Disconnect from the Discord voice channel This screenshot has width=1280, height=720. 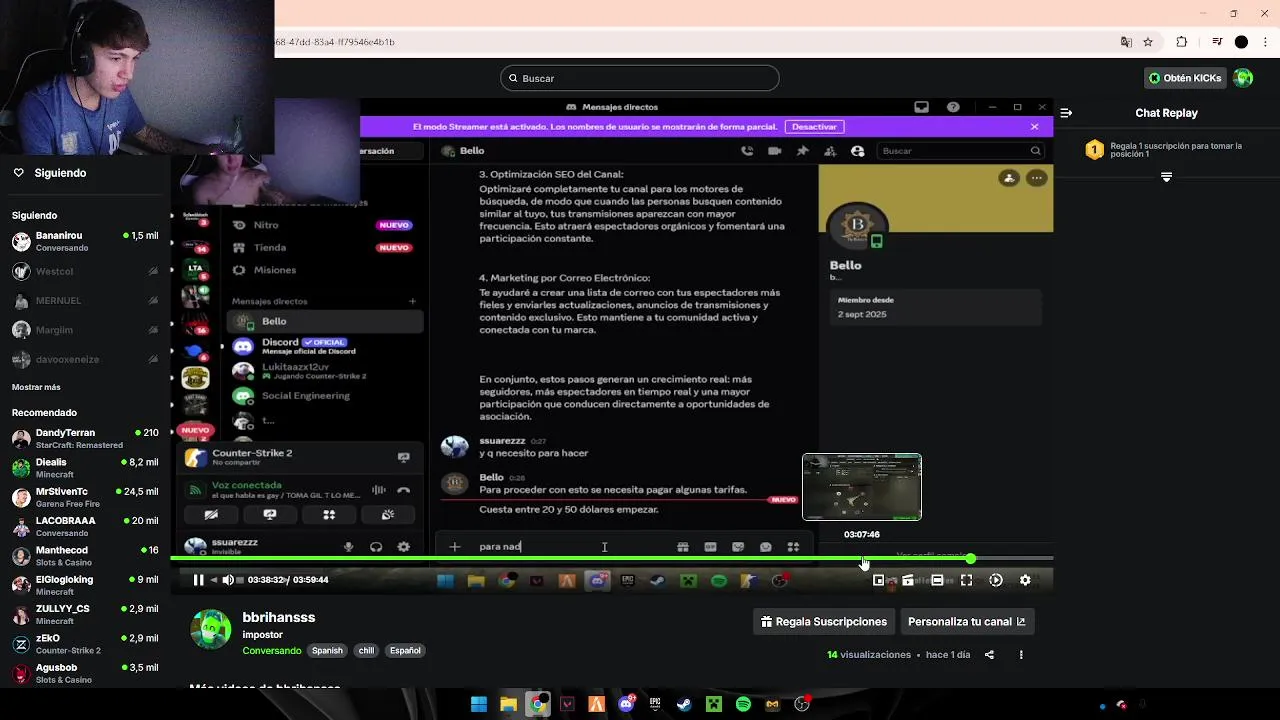pos(403,490)
